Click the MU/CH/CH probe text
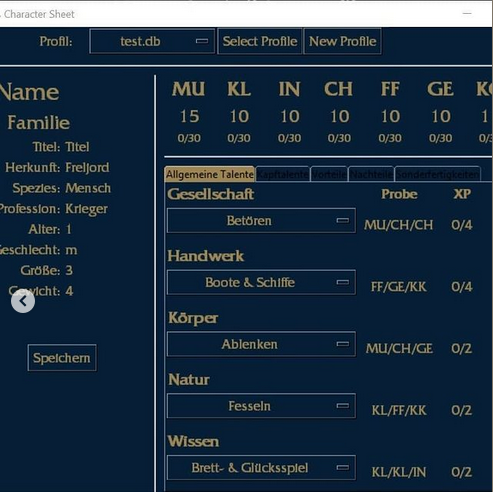The image size is (493, 492). 398,225
